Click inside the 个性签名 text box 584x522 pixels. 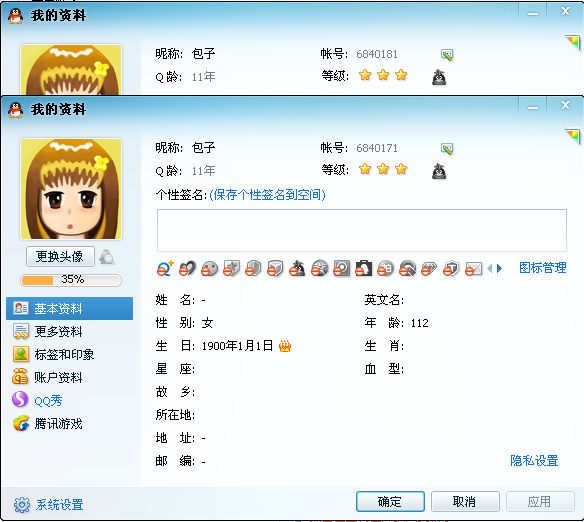362,230
